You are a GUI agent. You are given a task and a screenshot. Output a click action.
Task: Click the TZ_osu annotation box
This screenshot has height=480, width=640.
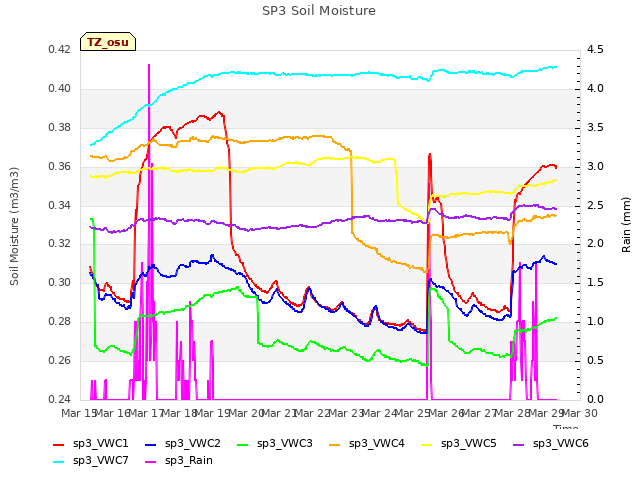tap(108, 42)
